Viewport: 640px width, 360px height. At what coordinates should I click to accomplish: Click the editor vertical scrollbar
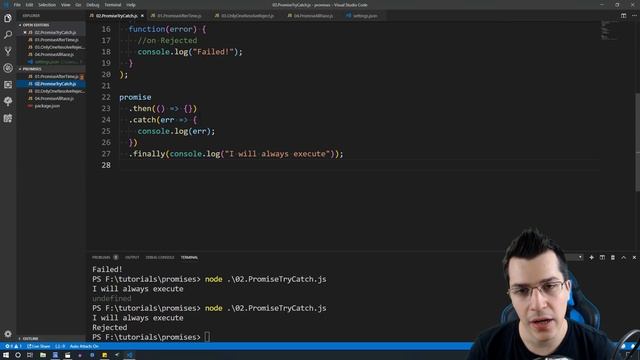(x=638, y=142)
